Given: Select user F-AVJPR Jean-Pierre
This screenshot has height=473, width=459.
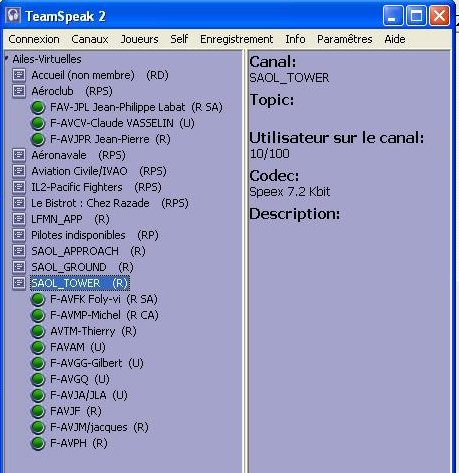Looking at the screenshot, I should pos(110,139).
